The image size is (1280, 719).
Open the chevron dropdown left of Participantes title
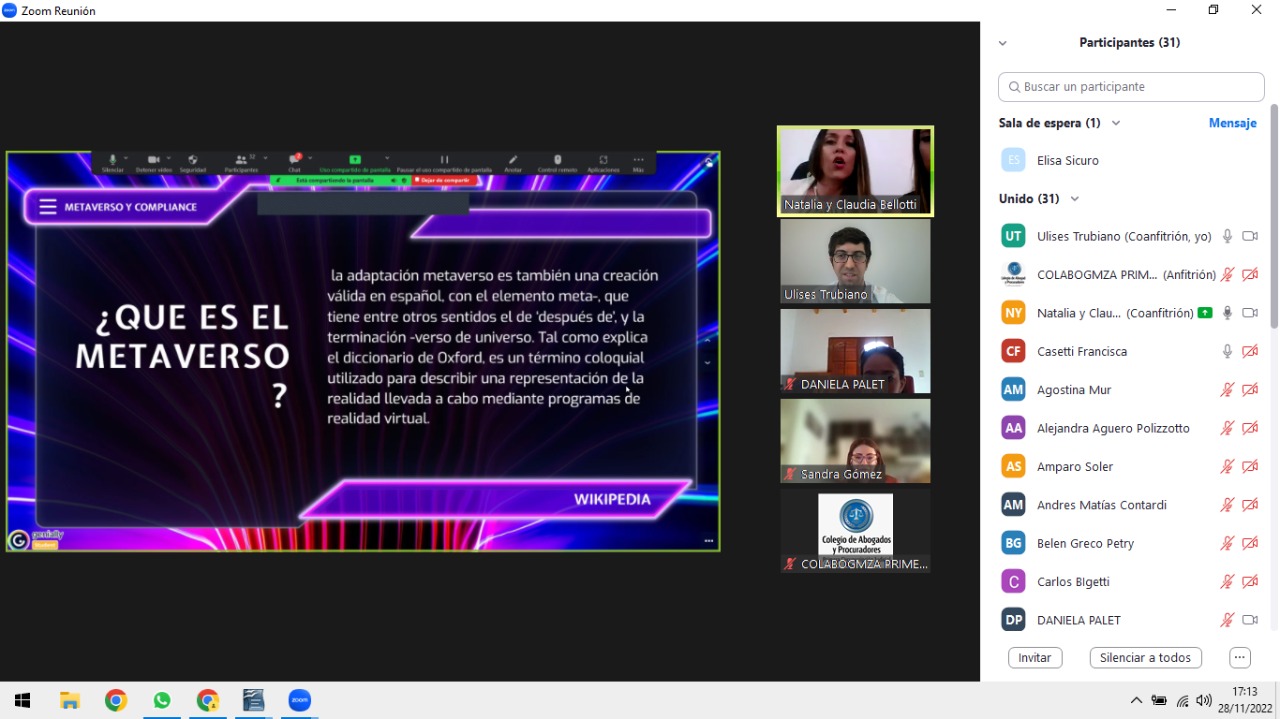[x=1003, y=43]
